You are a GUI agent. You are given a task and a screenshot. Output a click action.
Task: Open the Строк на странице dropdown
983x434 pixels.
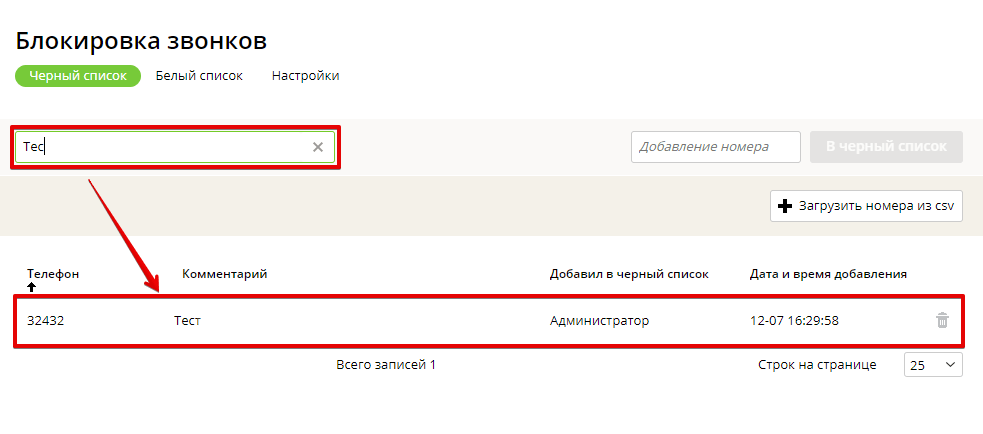933,364
